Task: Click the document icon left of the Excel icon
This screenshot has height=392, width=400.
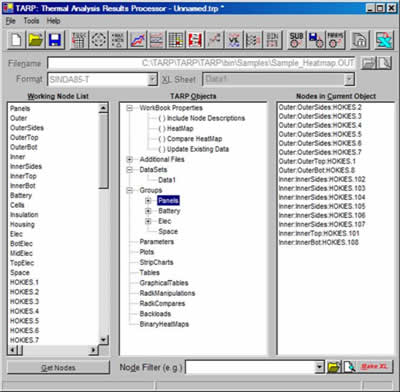Action: [x=360, y=40]
